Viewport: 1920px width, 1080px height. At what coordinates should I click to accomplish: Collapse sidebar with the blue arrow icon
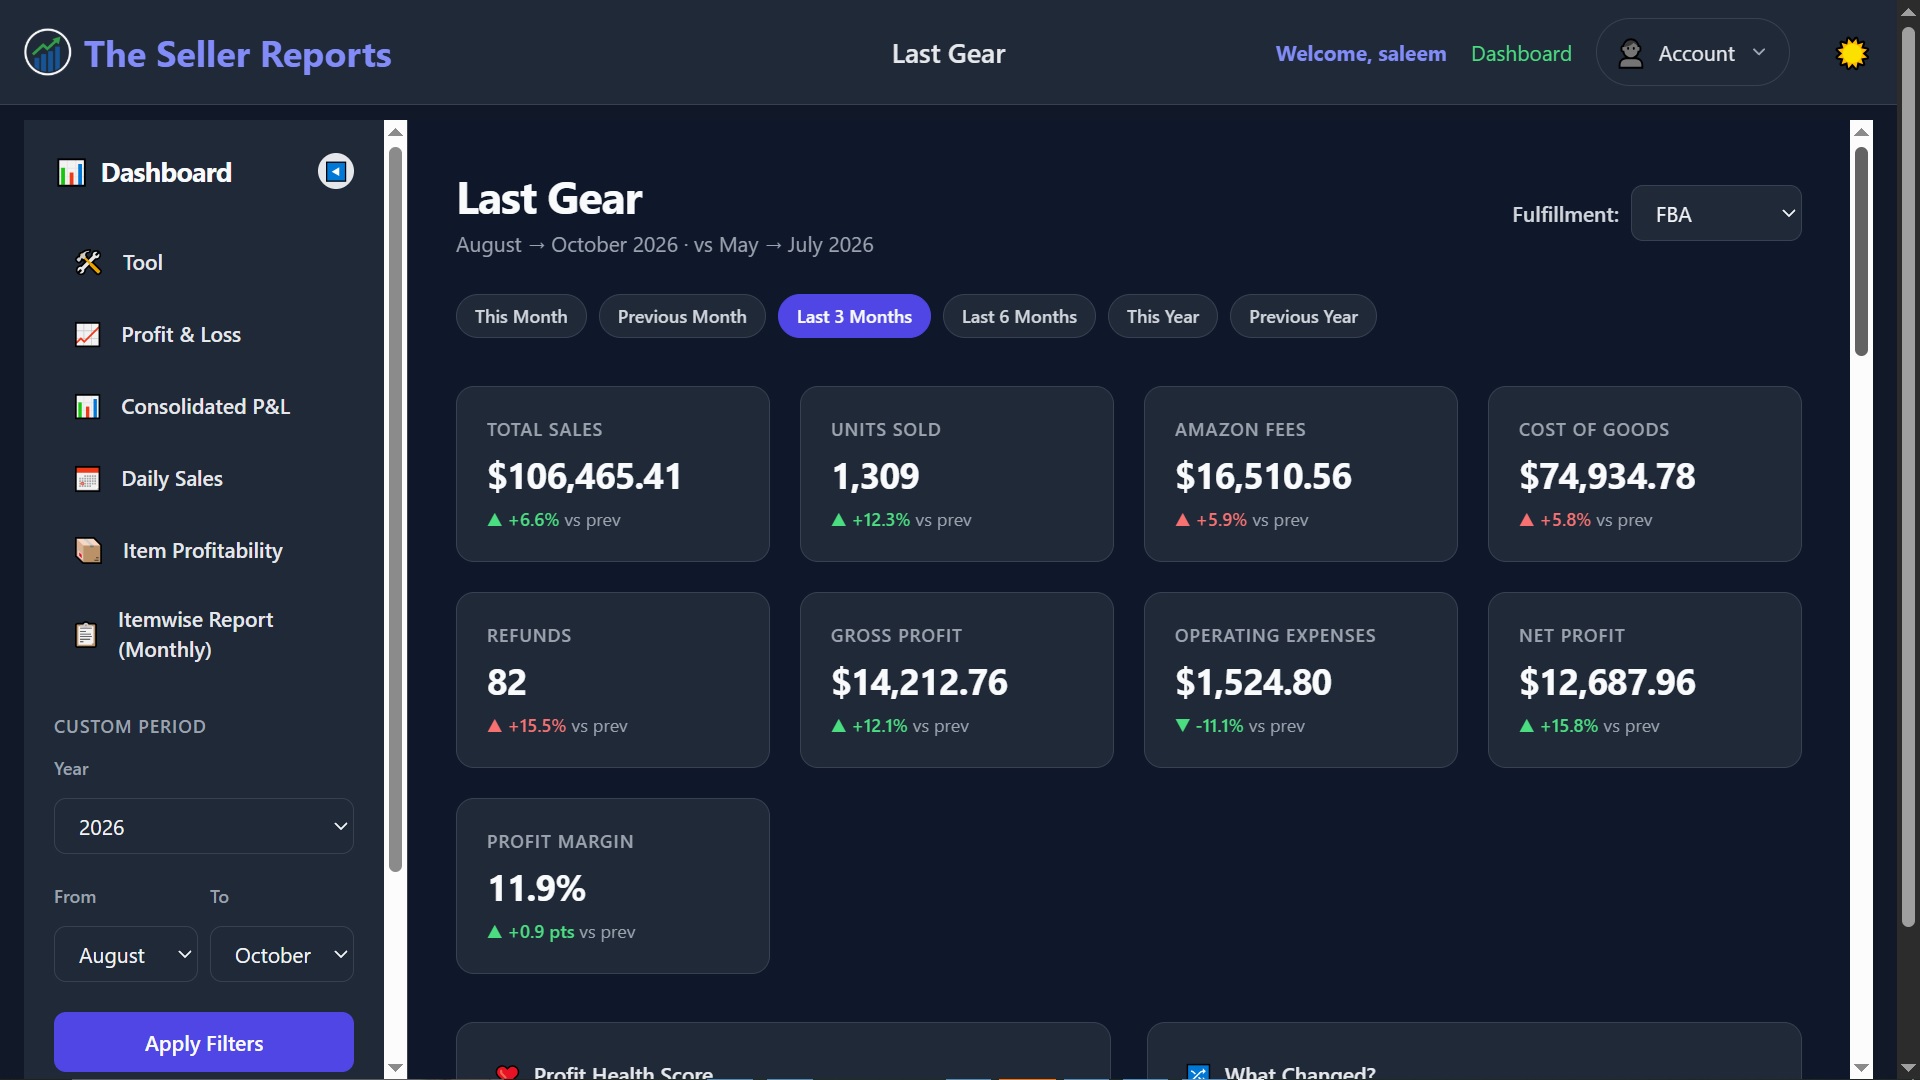(336, 172)
